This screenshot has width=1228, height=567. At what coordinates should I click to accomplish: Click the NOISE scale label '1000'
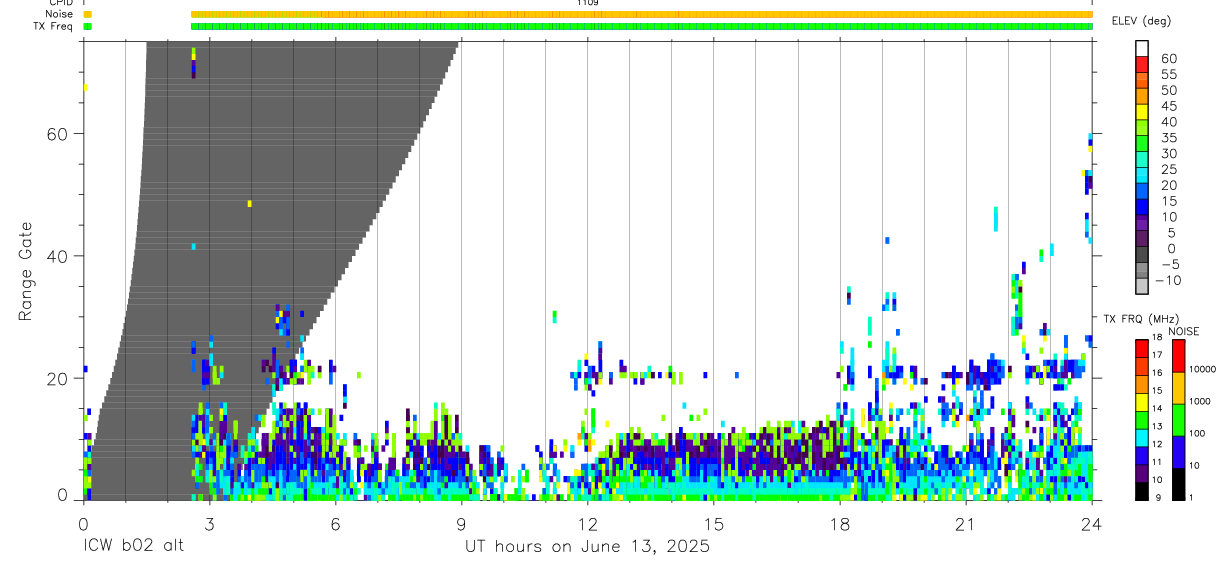1200,402
